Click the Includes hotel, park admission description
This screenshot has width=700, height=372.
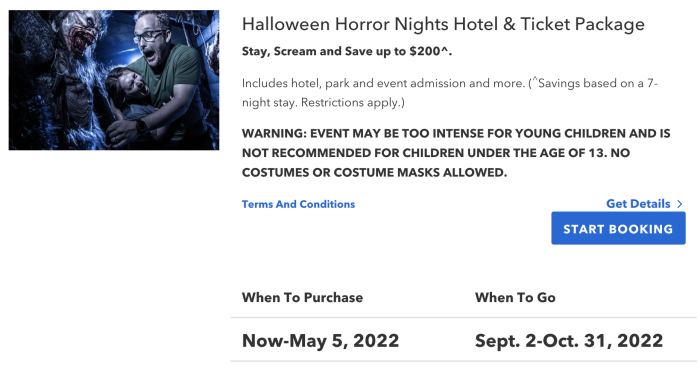click(x=450, y=93)
